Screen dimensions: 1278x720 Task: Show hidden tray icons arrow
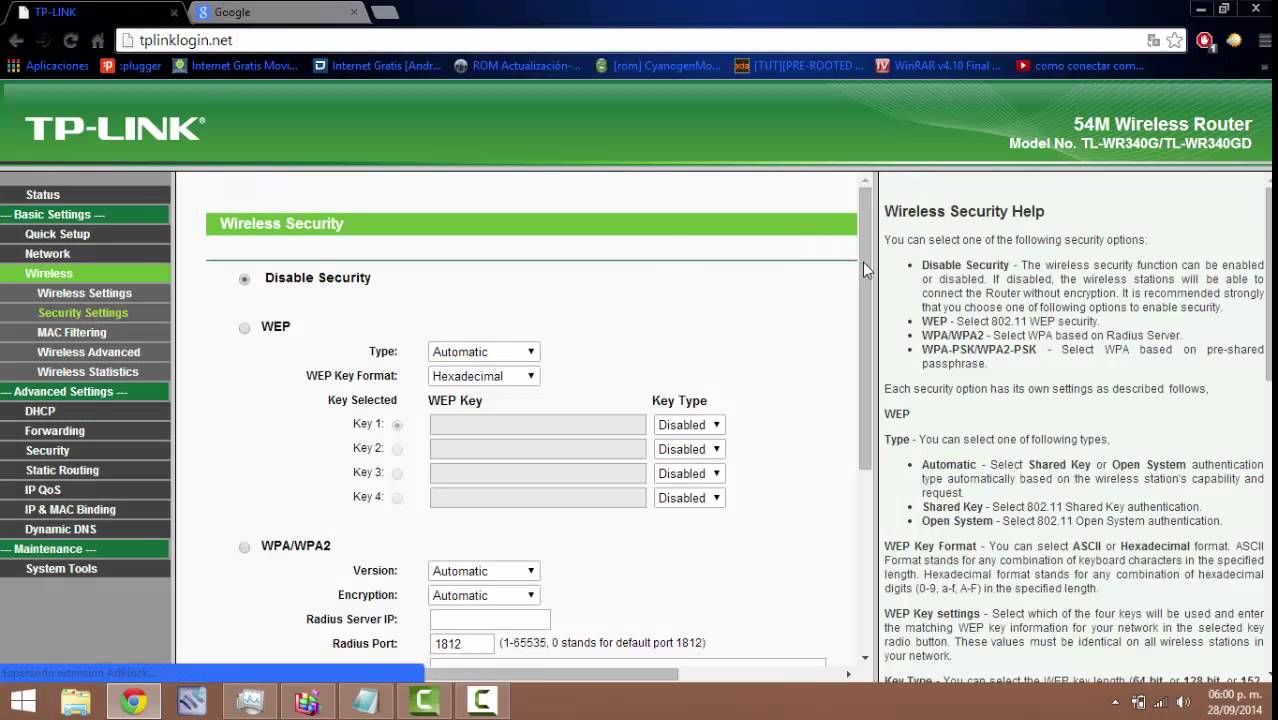[1116, 702]
